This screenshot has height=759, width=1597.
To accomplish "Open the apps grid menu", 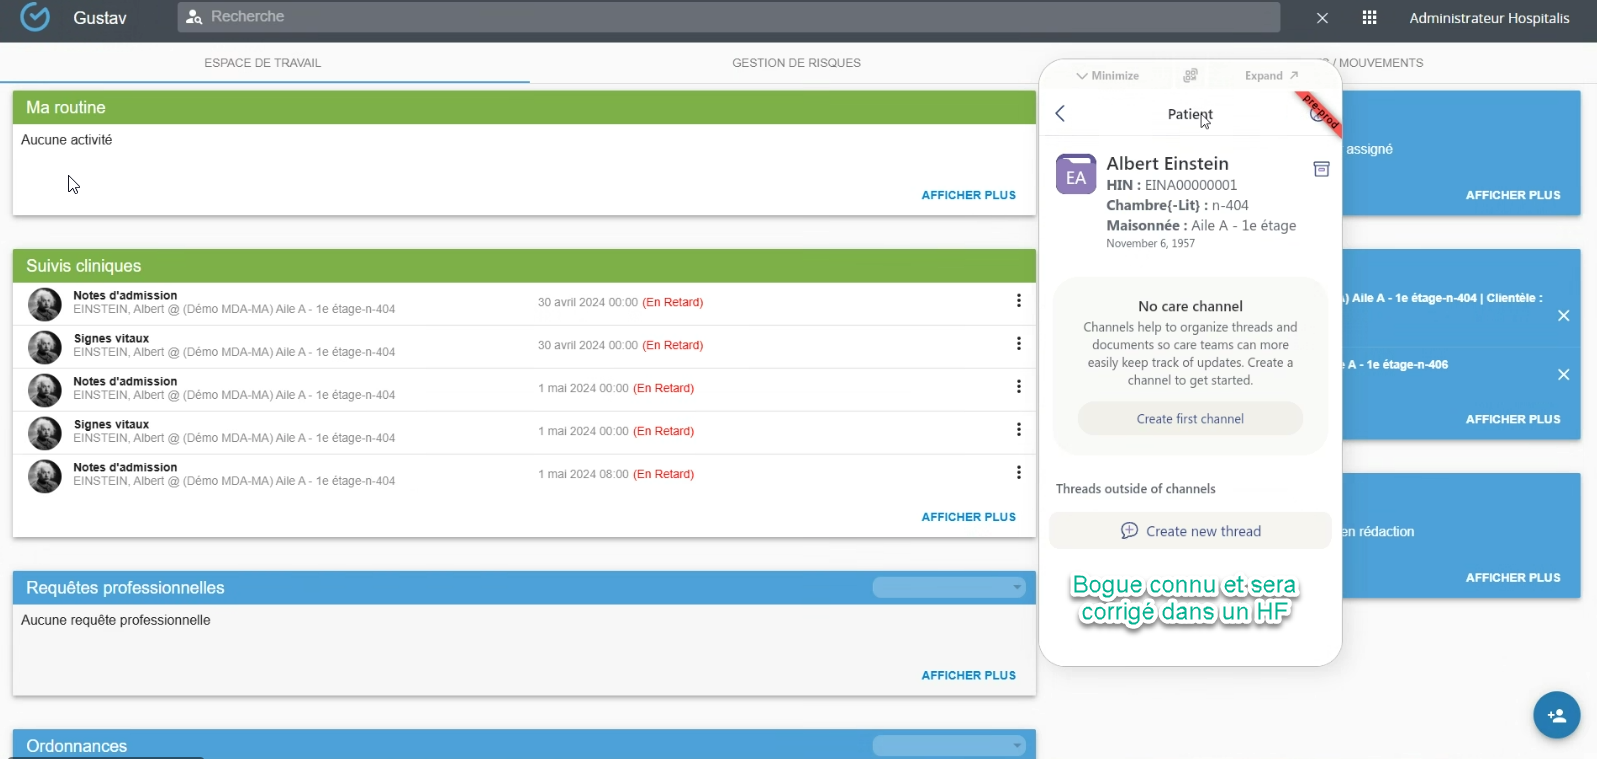I will [x=1369, y=18].
